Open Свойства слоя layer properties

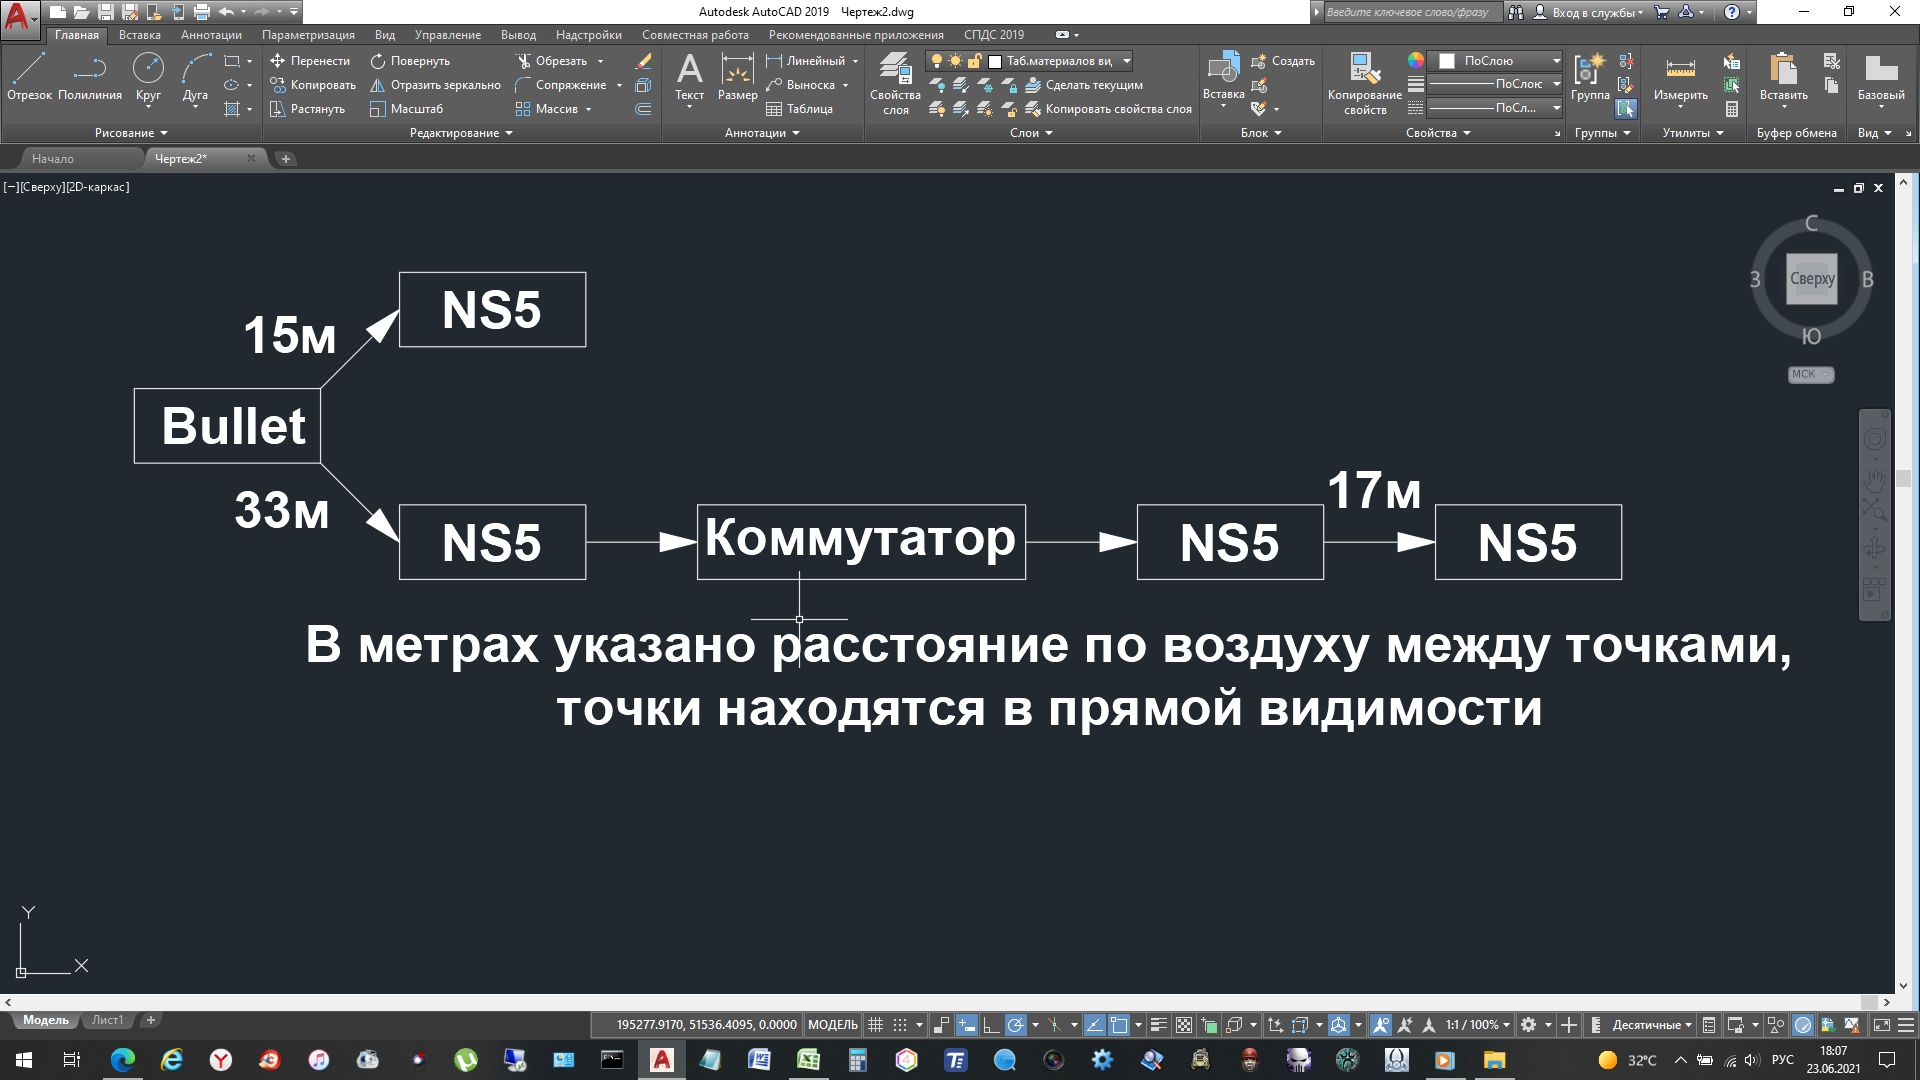coord(895,83)
